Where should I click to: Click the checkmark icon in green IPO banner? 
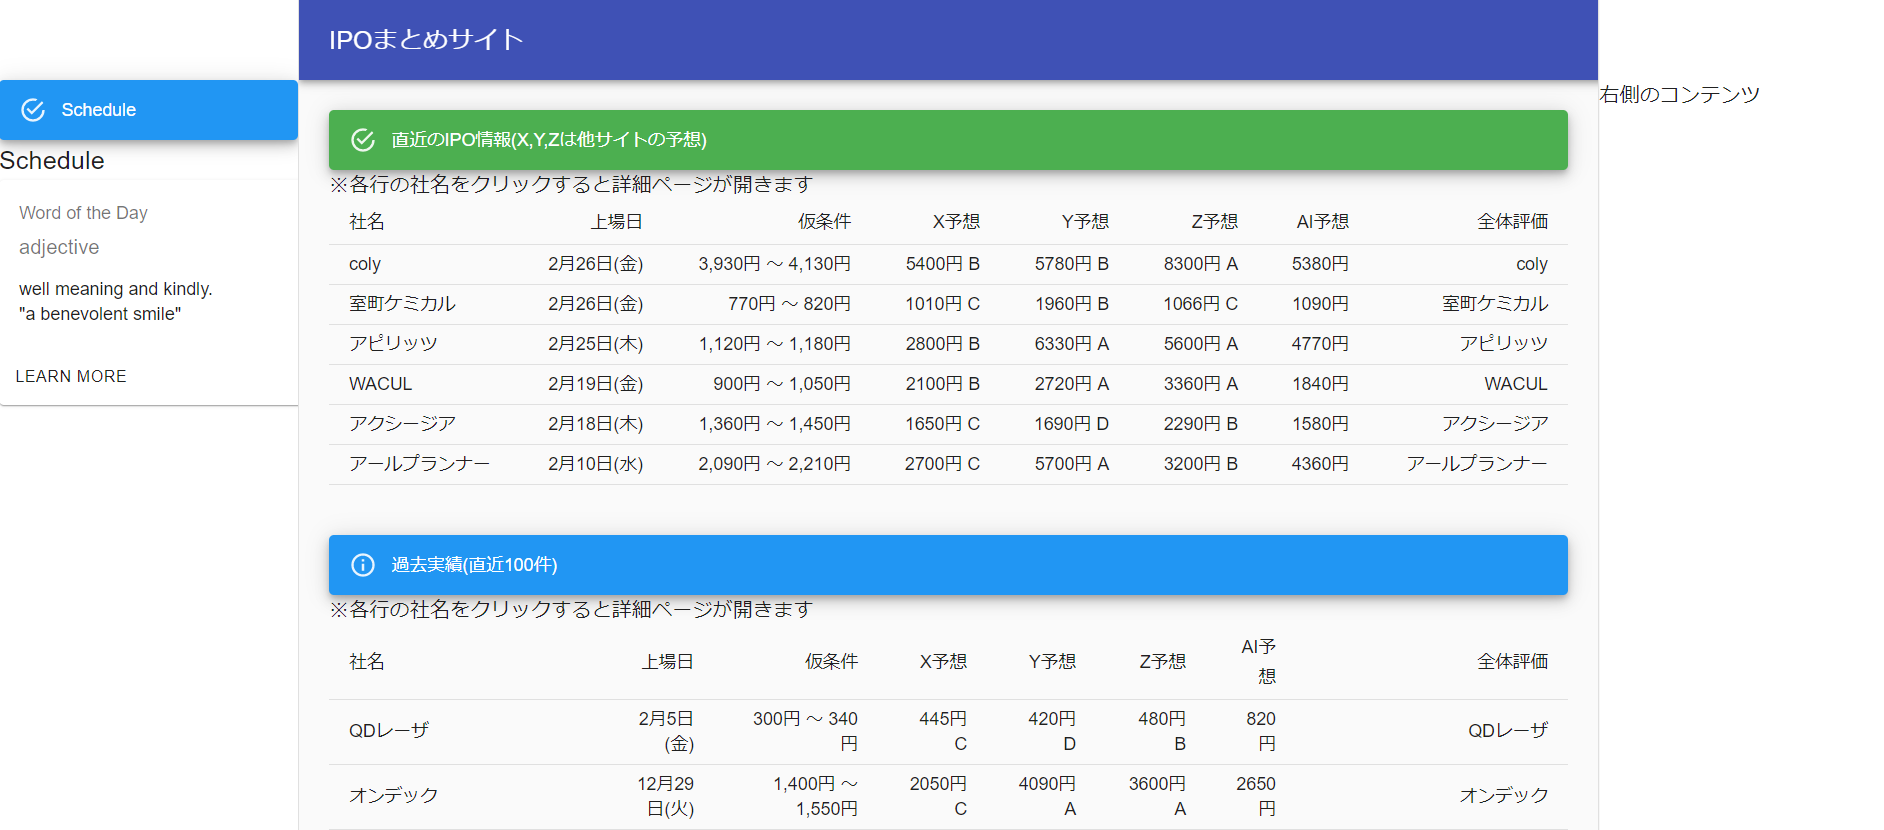click(363, 140)
